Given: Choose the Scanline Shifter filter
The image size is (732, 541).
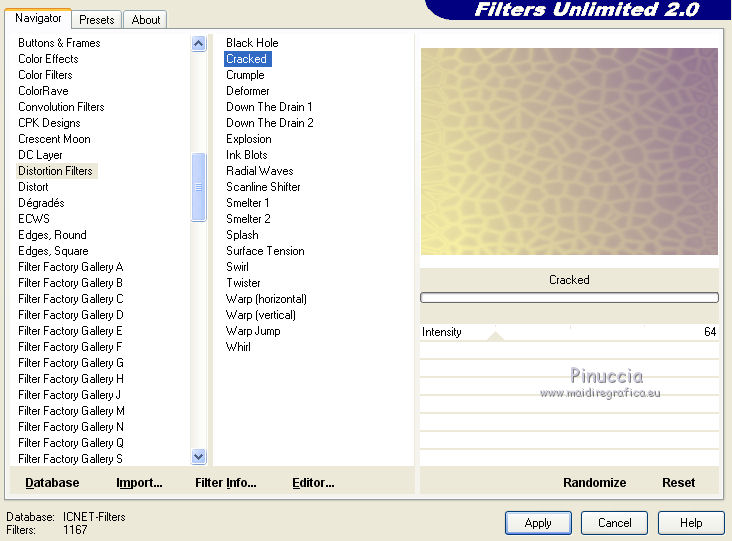Looking at the screenshot, I should coord(263,187).
